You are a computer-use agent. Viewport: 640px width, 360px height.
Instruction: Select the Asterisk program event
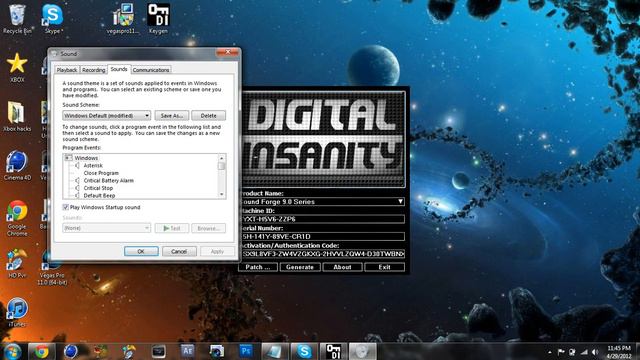[x=93, y=165]
